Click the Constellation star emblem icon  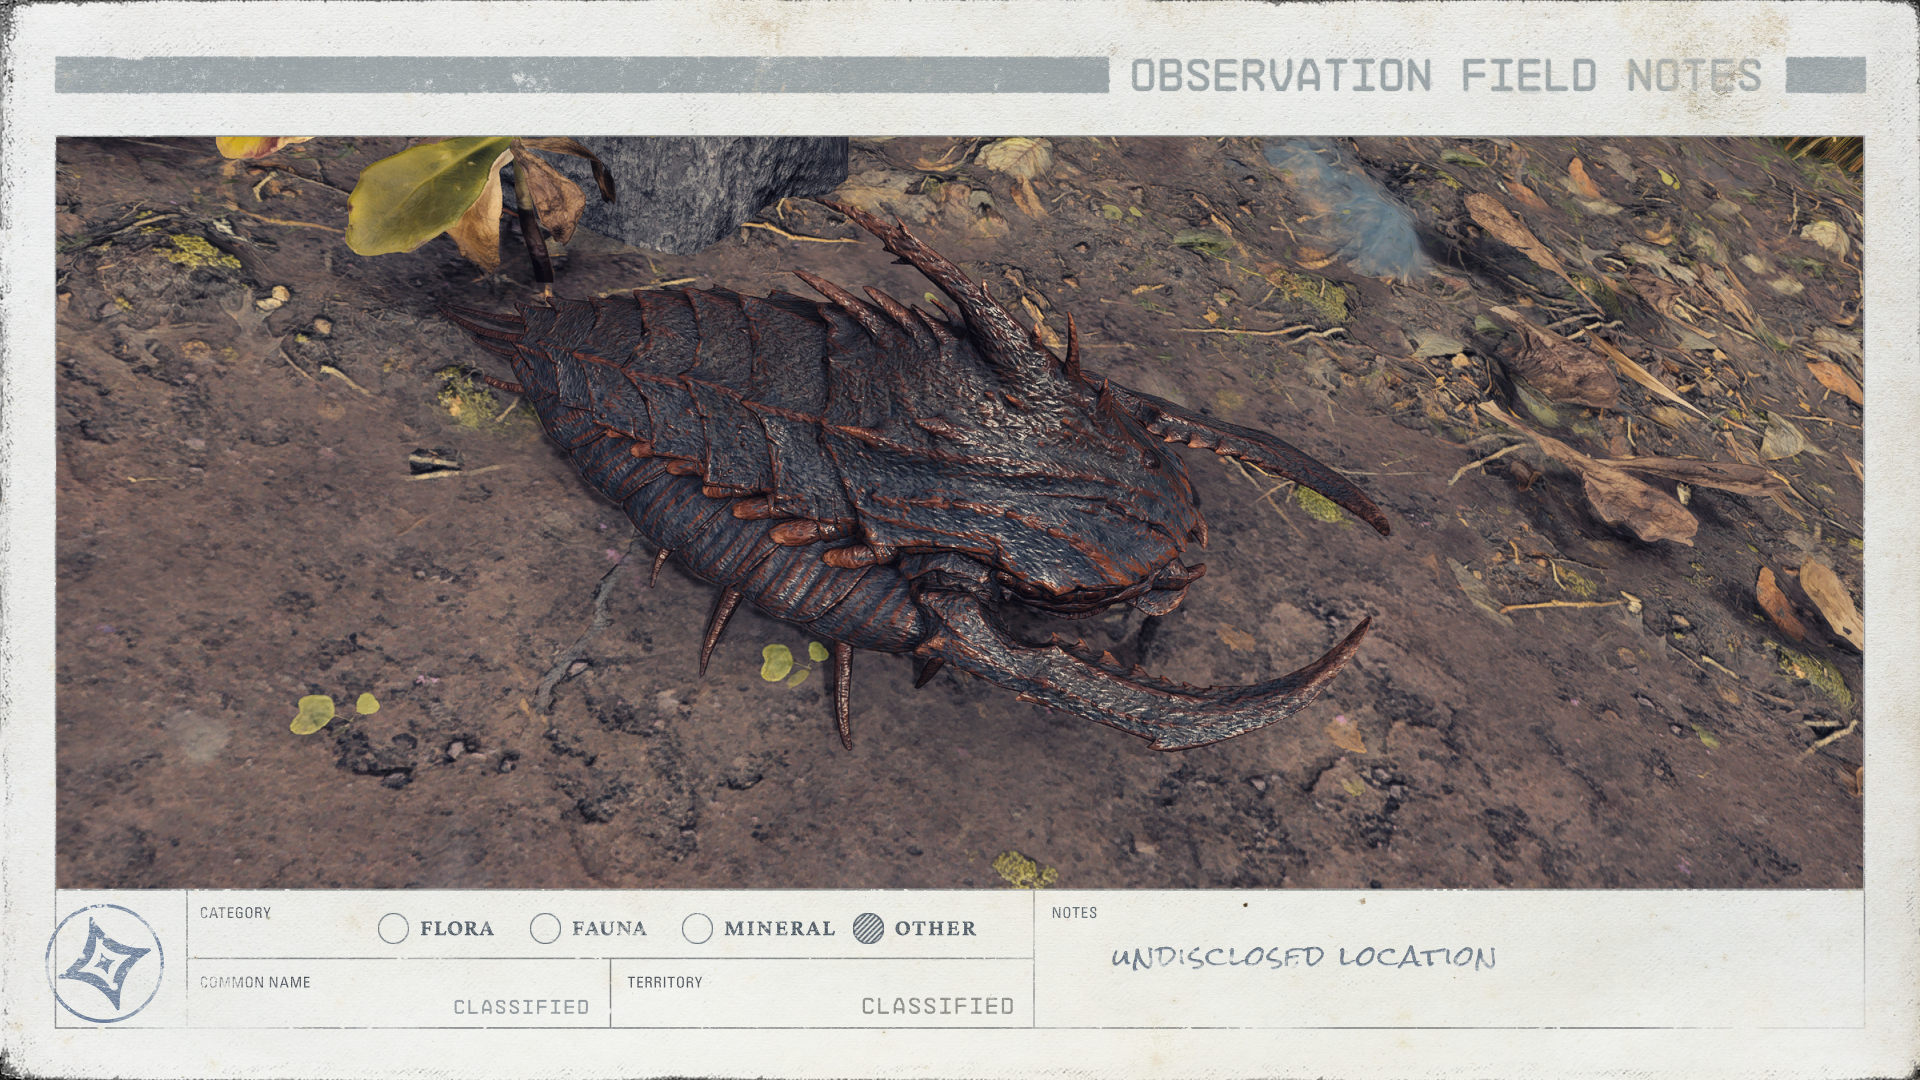[x=104, y=963]
